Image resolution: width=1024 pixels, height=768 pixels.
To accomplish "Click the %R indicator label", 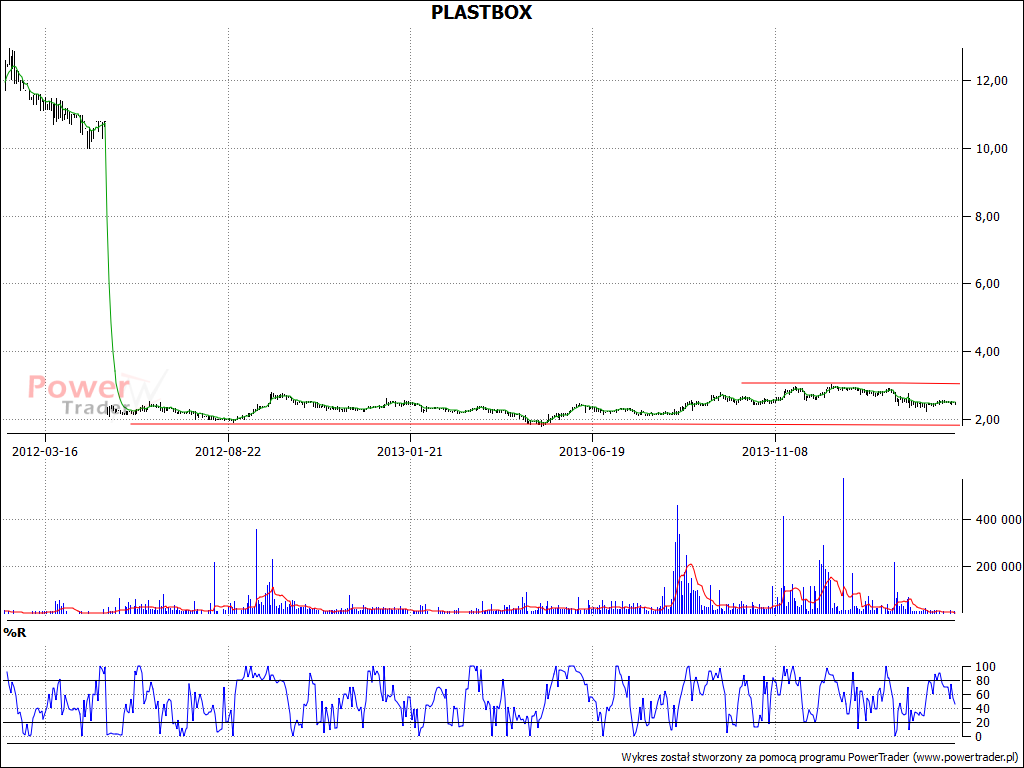I will pyautogui.click(x=15, y=632).
